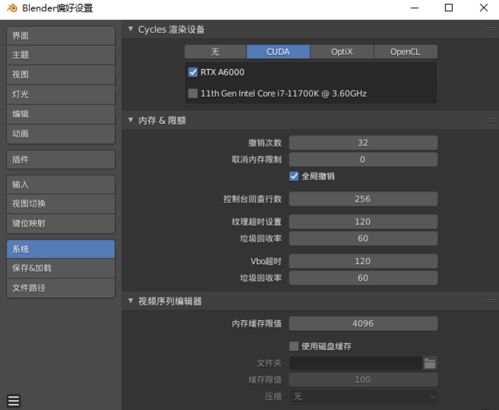Click 内存 & 限额 panel drag grip
Viewport: 499px width, 410px height.
coord(492,120)
